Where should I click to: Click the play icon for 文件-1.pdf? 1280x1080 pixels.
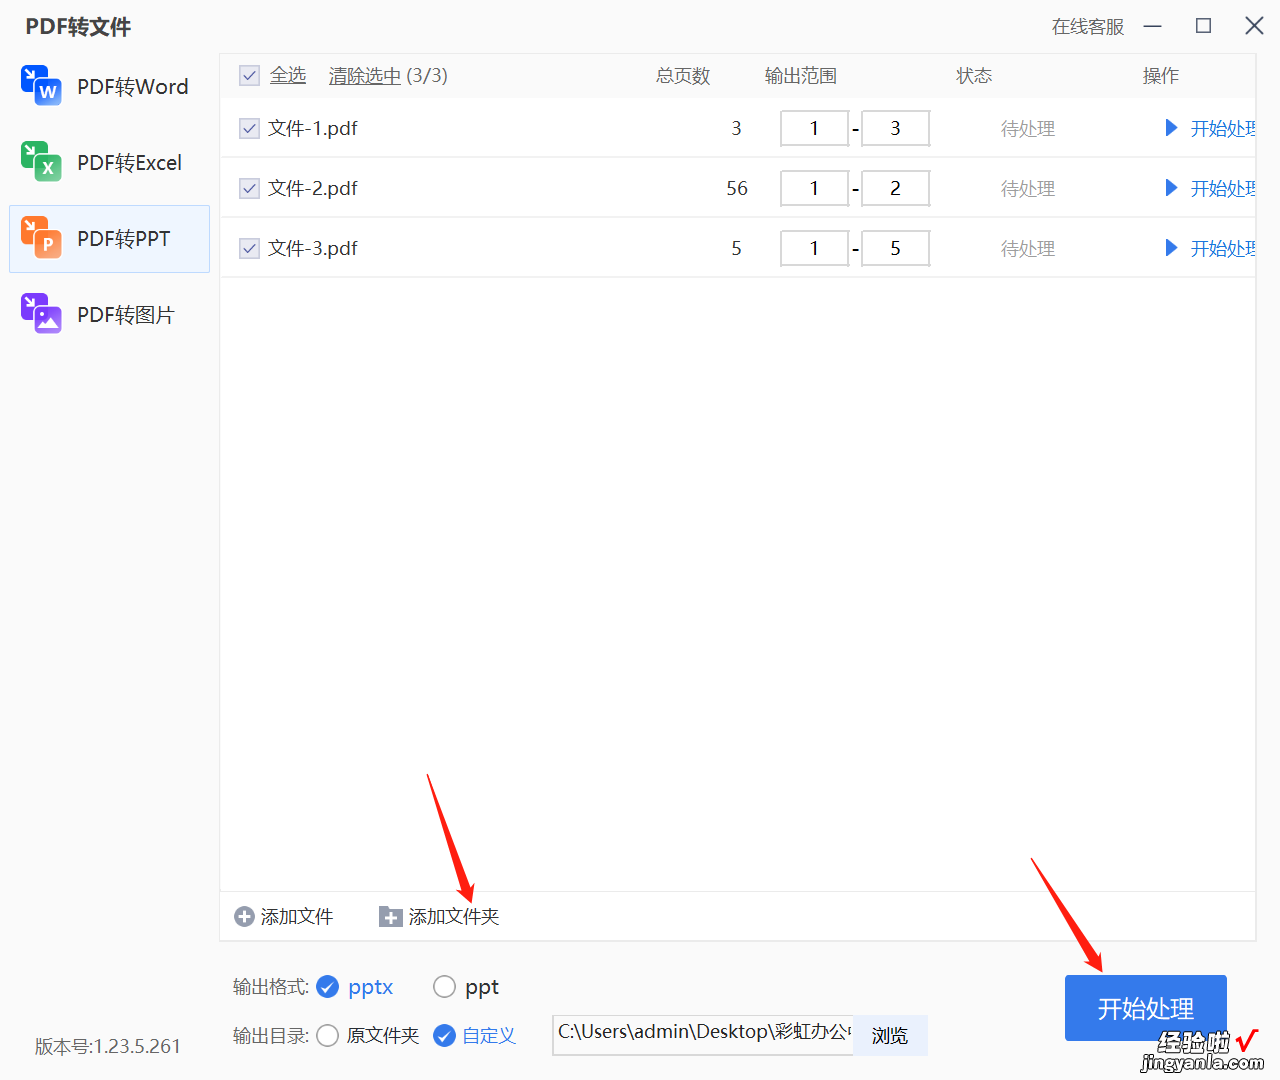click(1171, 128)
